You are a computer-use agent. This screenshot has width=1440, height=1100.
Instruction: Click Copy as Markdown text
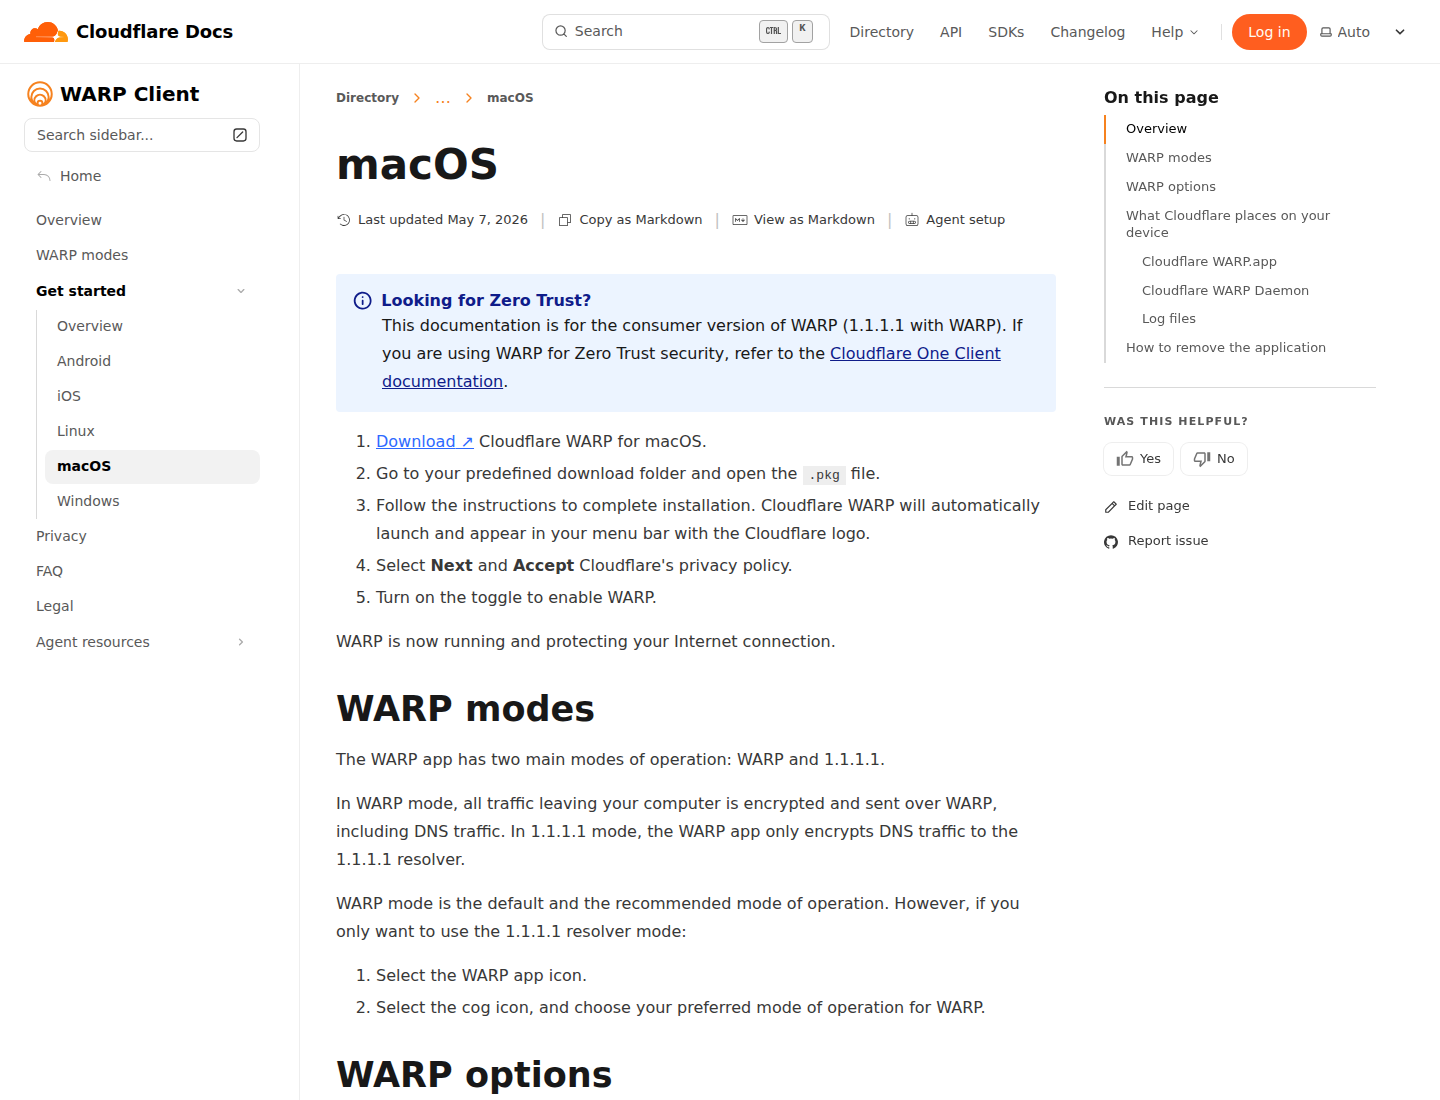[x=641, y=220]
